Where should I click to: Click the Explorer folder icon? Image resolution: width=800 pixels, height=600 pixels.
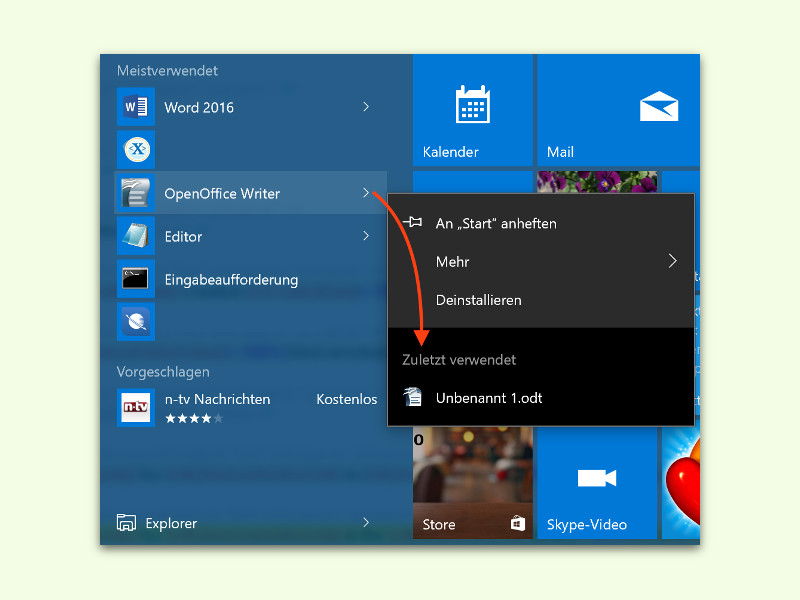tap(126, 522)
